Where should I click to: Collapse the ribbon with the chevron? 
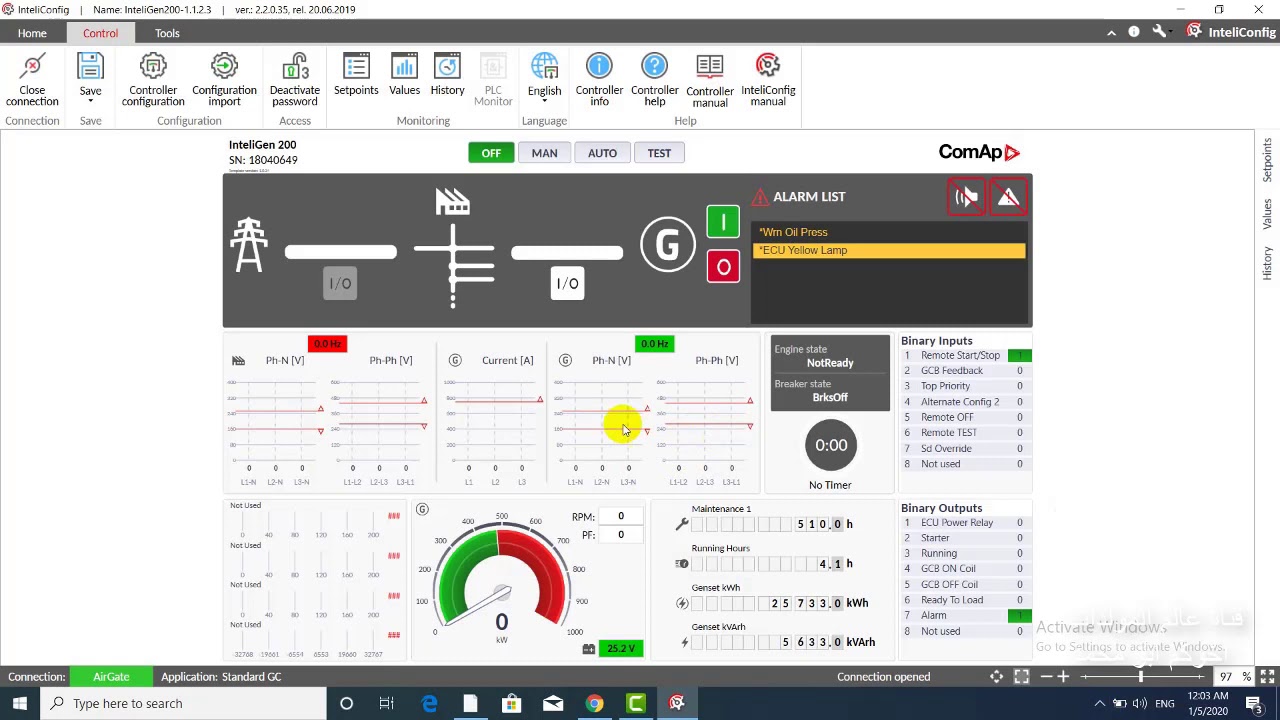(1111, 33)
